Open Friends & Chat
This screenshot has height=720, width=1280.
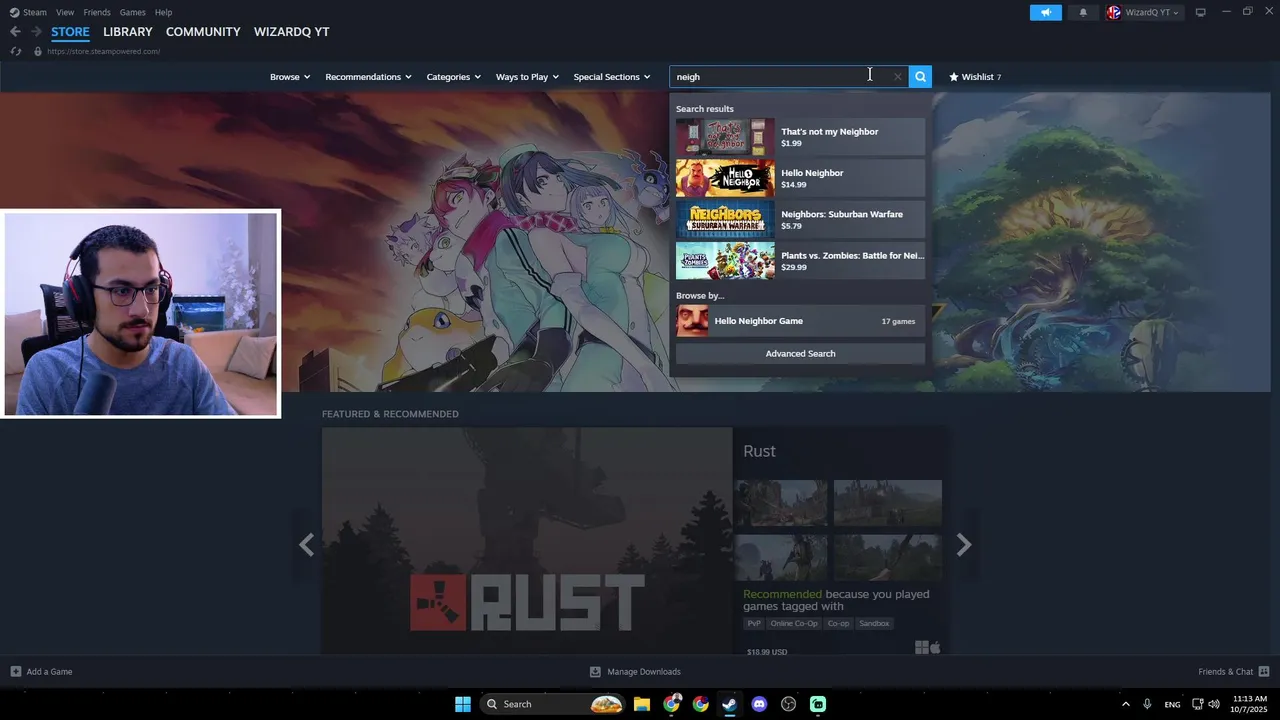(1234, 671)
